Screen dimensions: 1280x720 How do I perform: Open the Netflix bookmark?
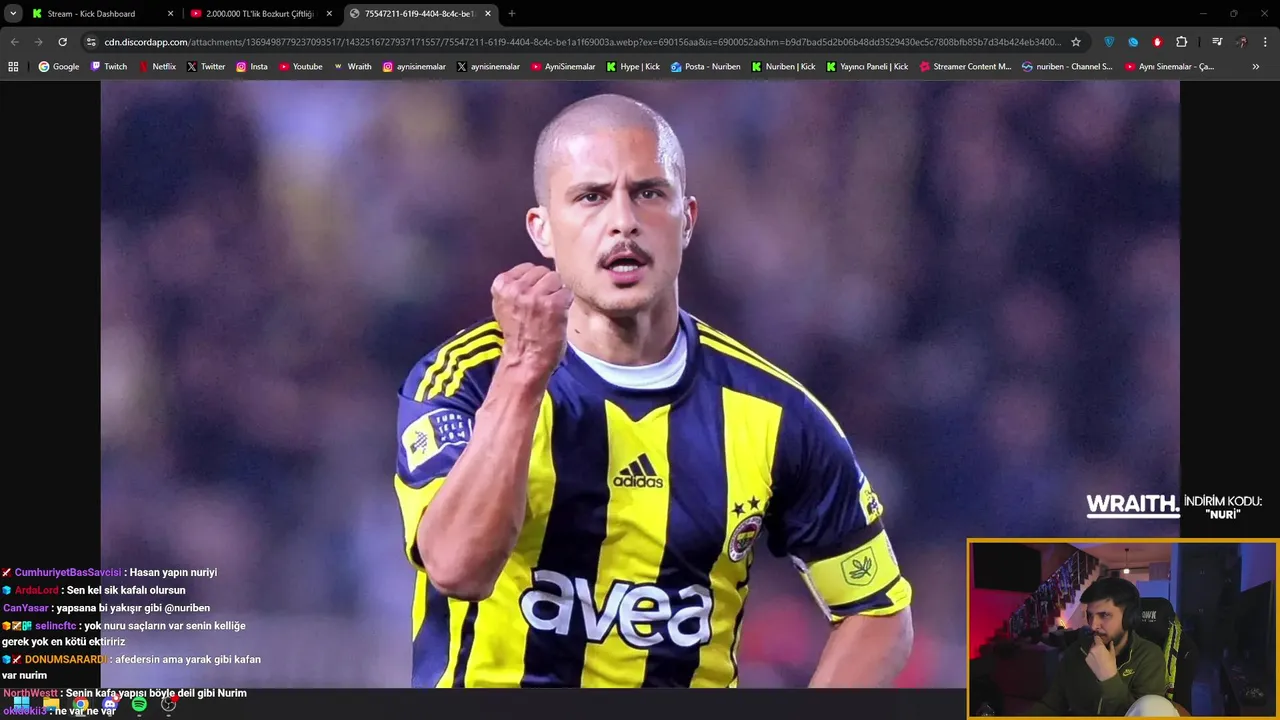(x=157, y=67)
